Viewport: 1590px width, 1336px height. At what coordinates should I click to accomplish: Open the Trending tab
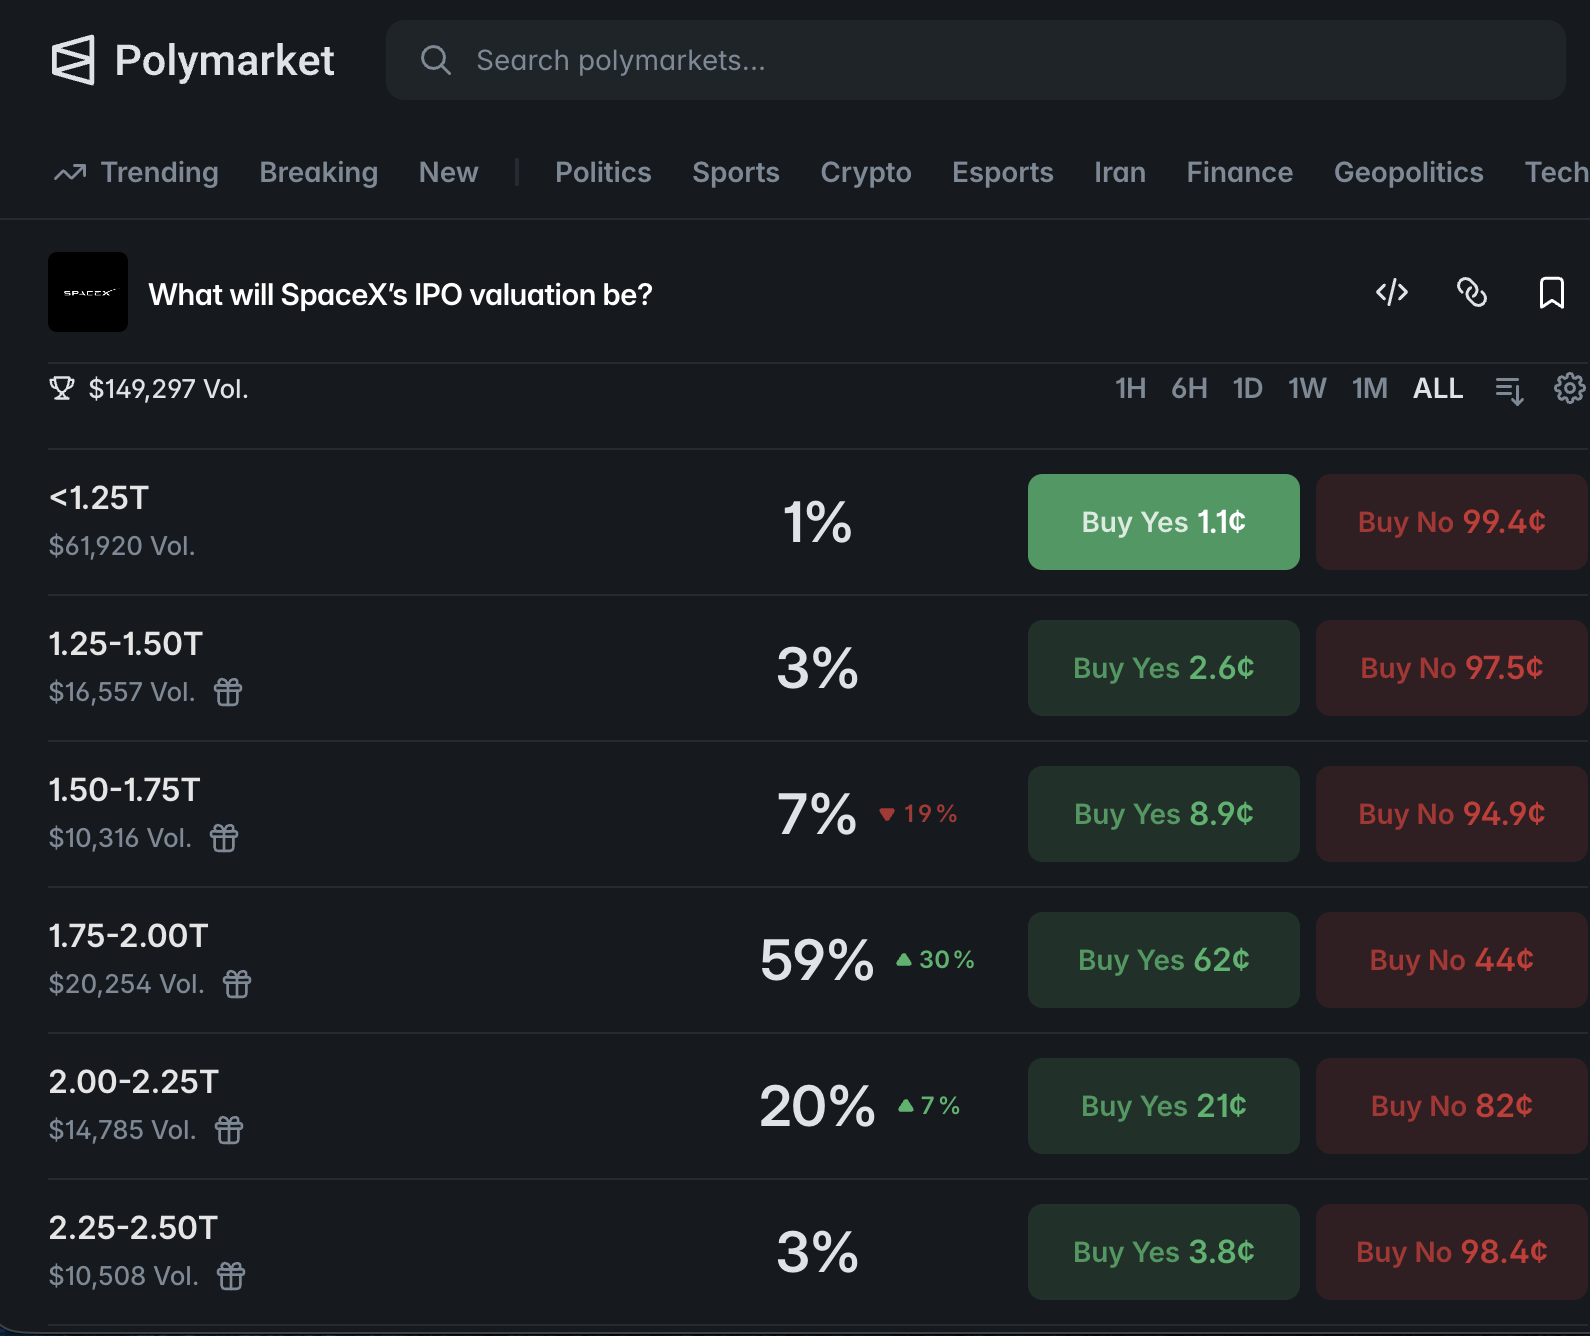pos(136,172)
